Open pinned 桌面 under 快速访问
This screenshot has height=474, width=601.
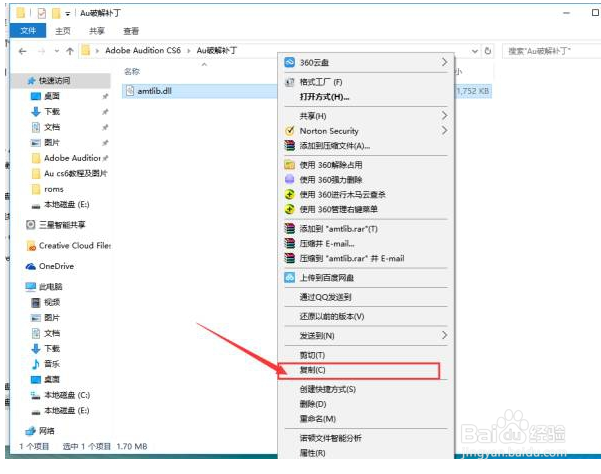pyautogui.click(x=52, y=96)
